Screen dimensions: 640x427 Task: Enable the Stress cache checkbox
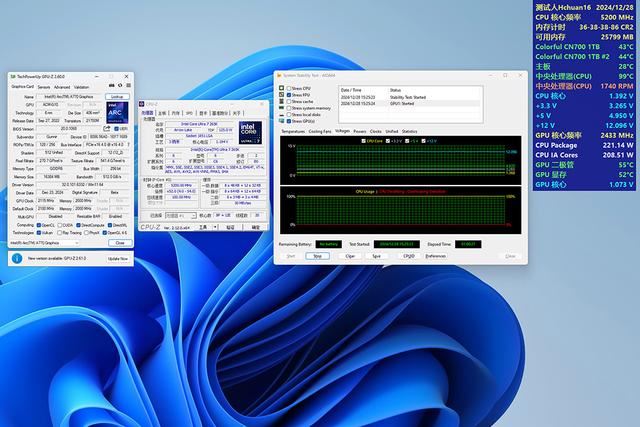click(289, 101)
